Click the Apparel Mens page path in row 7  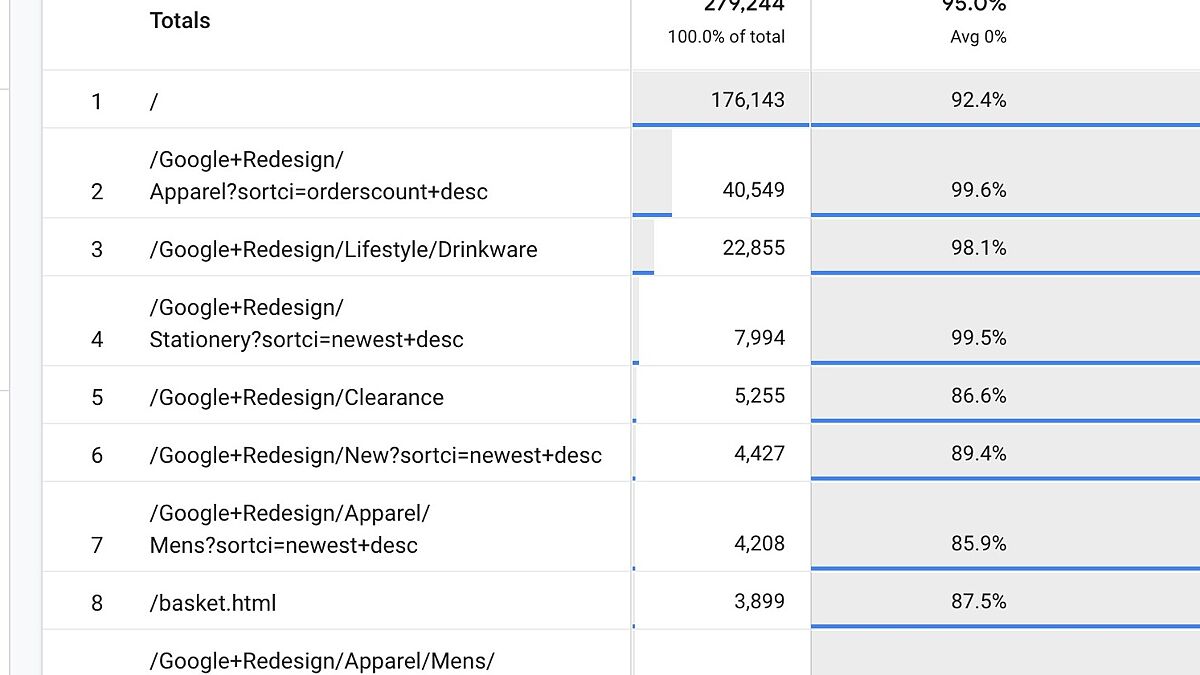pos(290,529)
